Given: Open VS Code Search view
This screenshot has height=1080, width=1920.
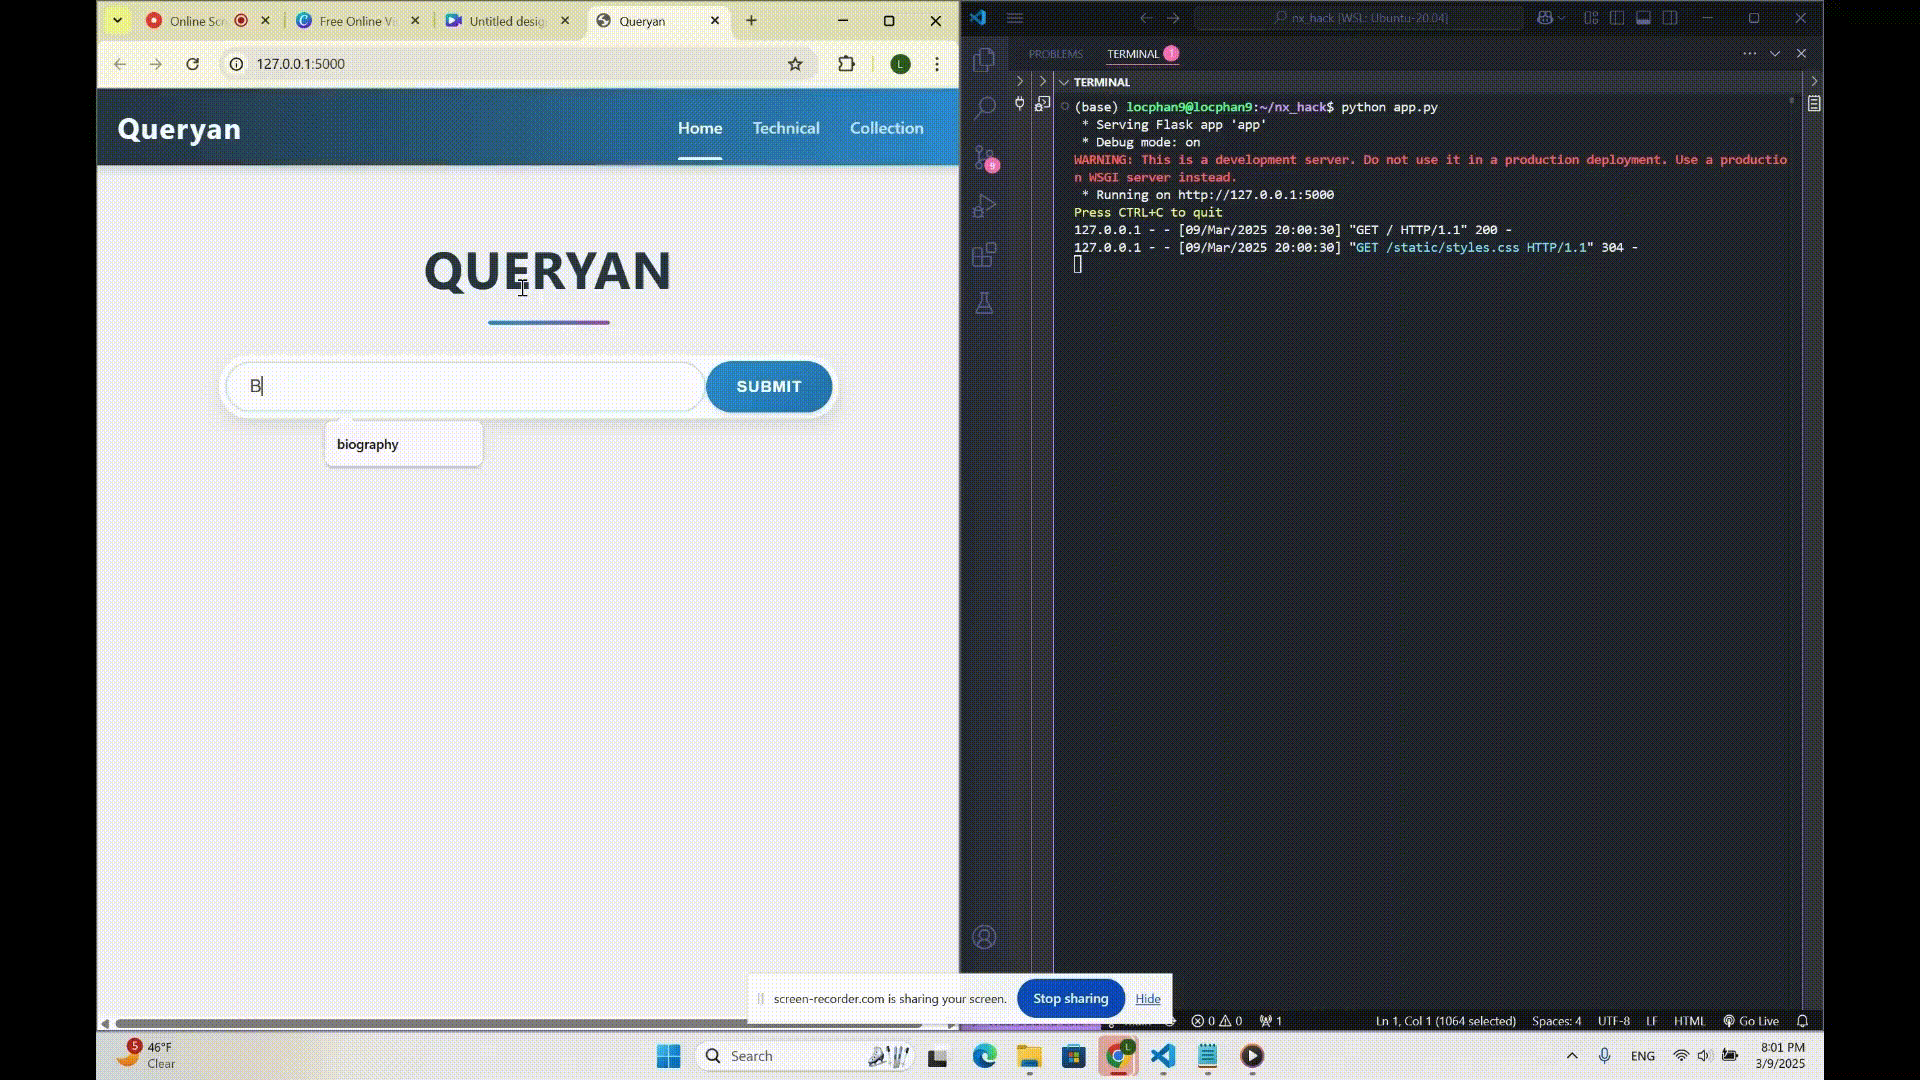Looking at the screenshot, I should pyautogui.click(x=984, y=108).
